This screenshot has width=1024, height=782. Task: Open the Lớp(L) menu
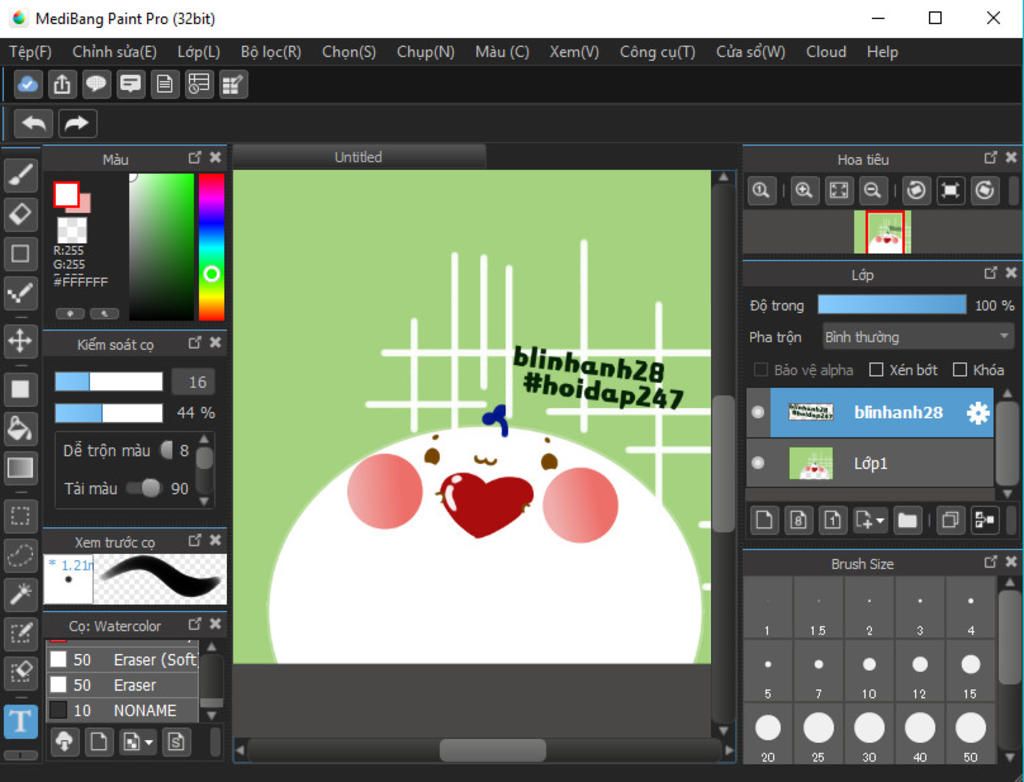(x=199, y=52)
